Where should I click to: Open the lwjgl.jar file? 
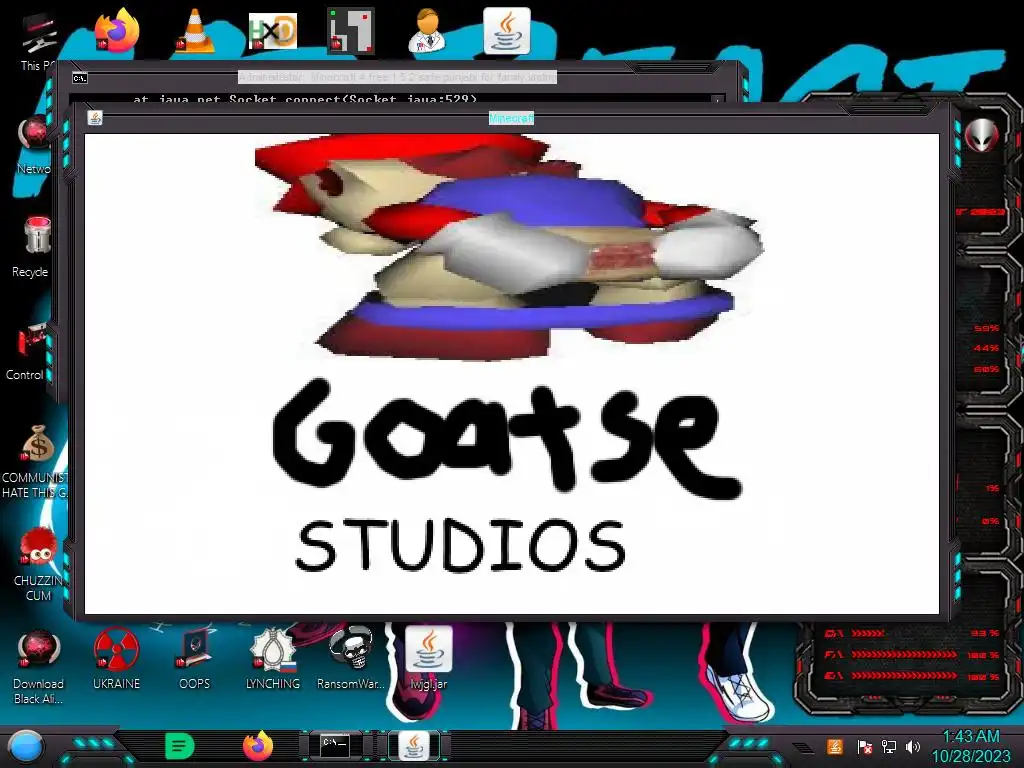point(428,658)
